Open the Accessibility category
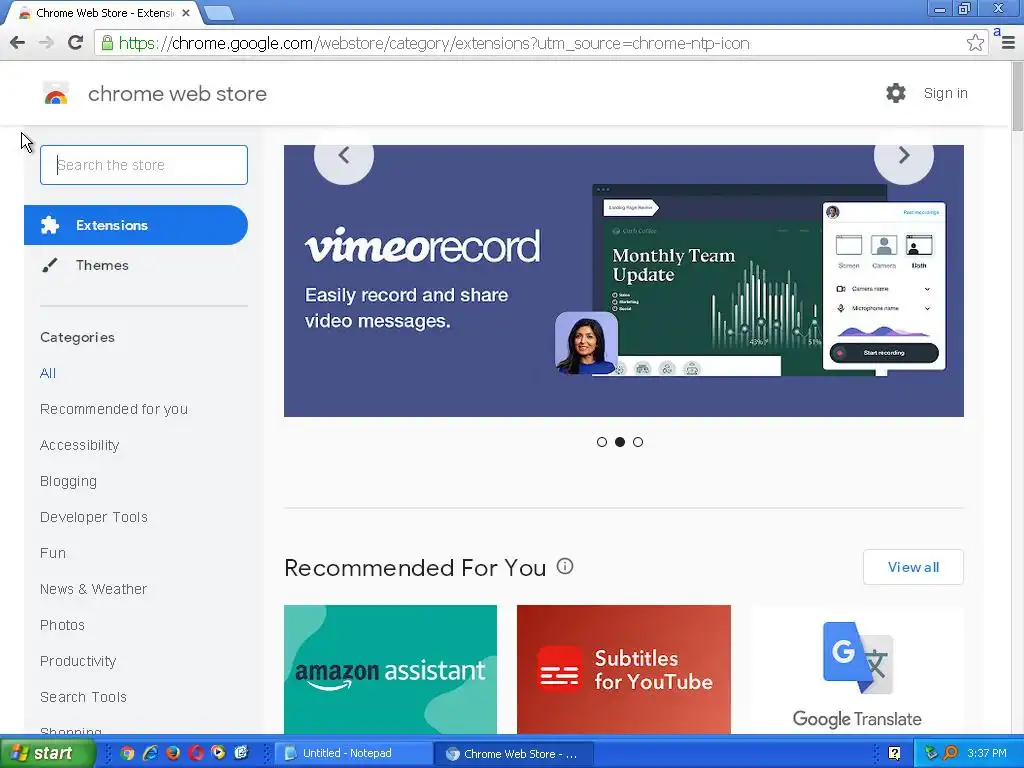This screenshot has height=768, width=1024. tap(80, 445)
